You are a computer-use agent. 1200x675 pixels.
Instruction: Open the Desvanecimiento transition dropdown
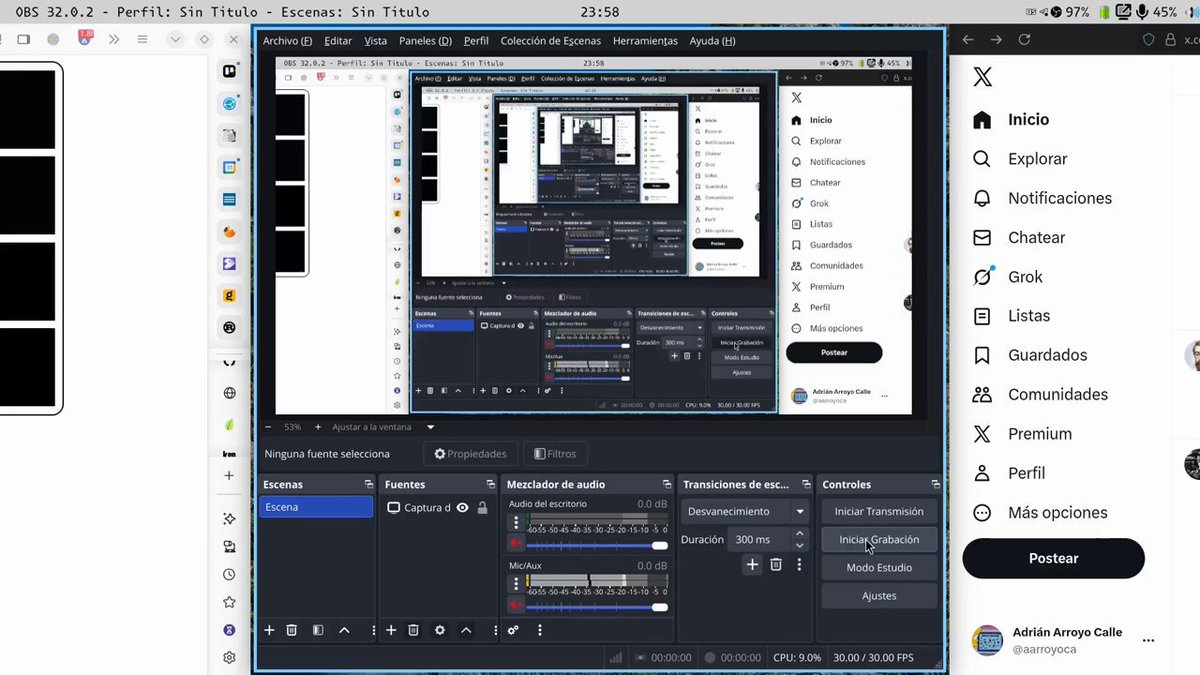tap(746, 511)
